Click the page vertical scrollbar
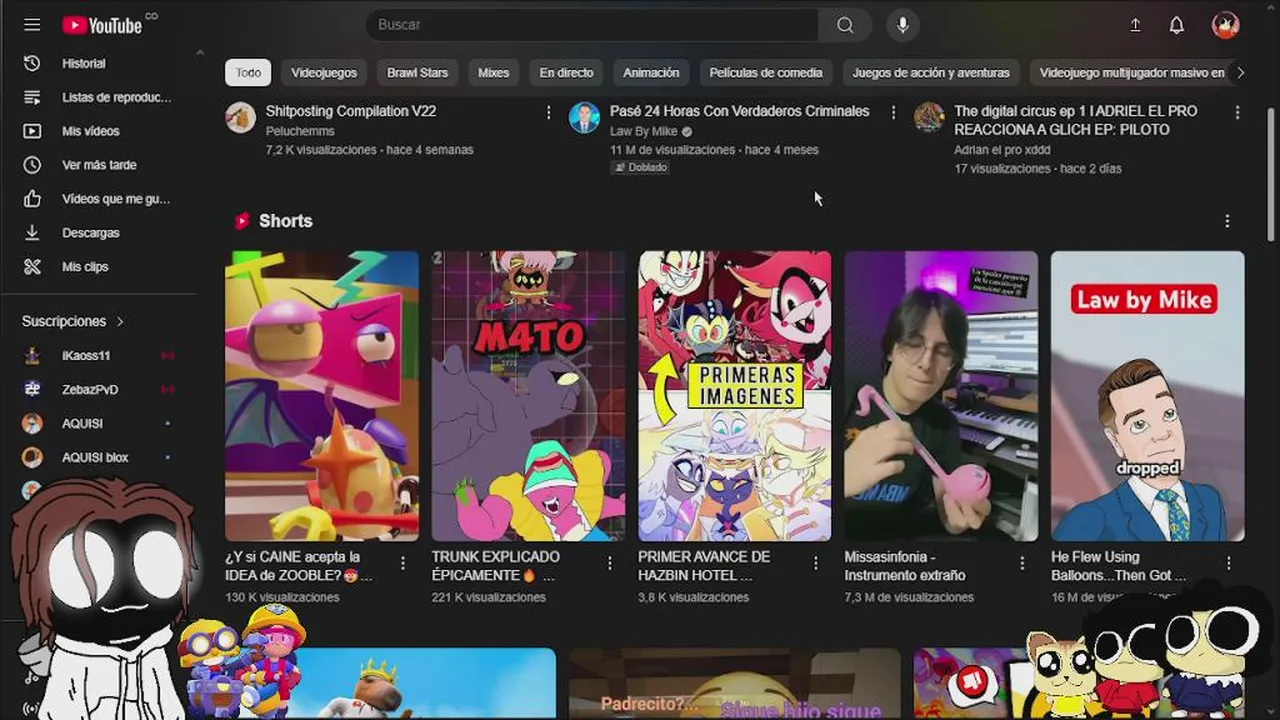The height and width of the screenshot is (720, 1280). click(x=1272, y=174)
